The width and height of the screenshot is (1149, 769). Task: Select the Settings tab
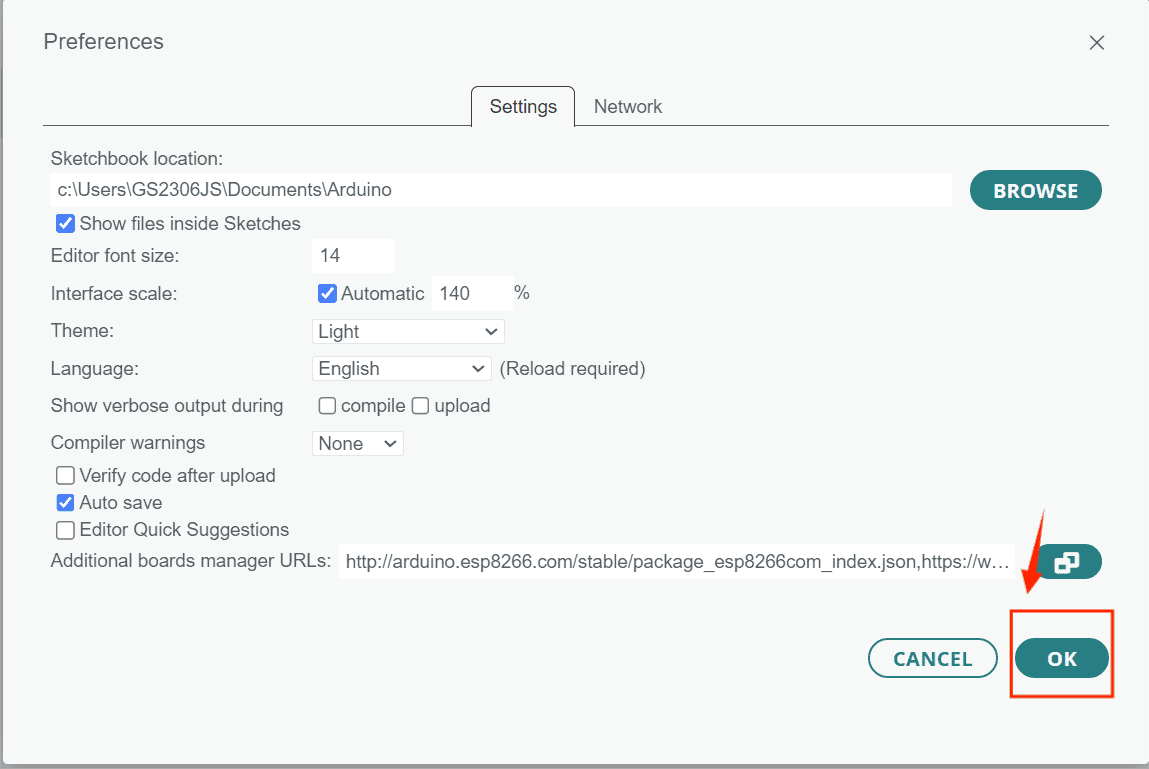pyautogui.click(x=522, y=106)
